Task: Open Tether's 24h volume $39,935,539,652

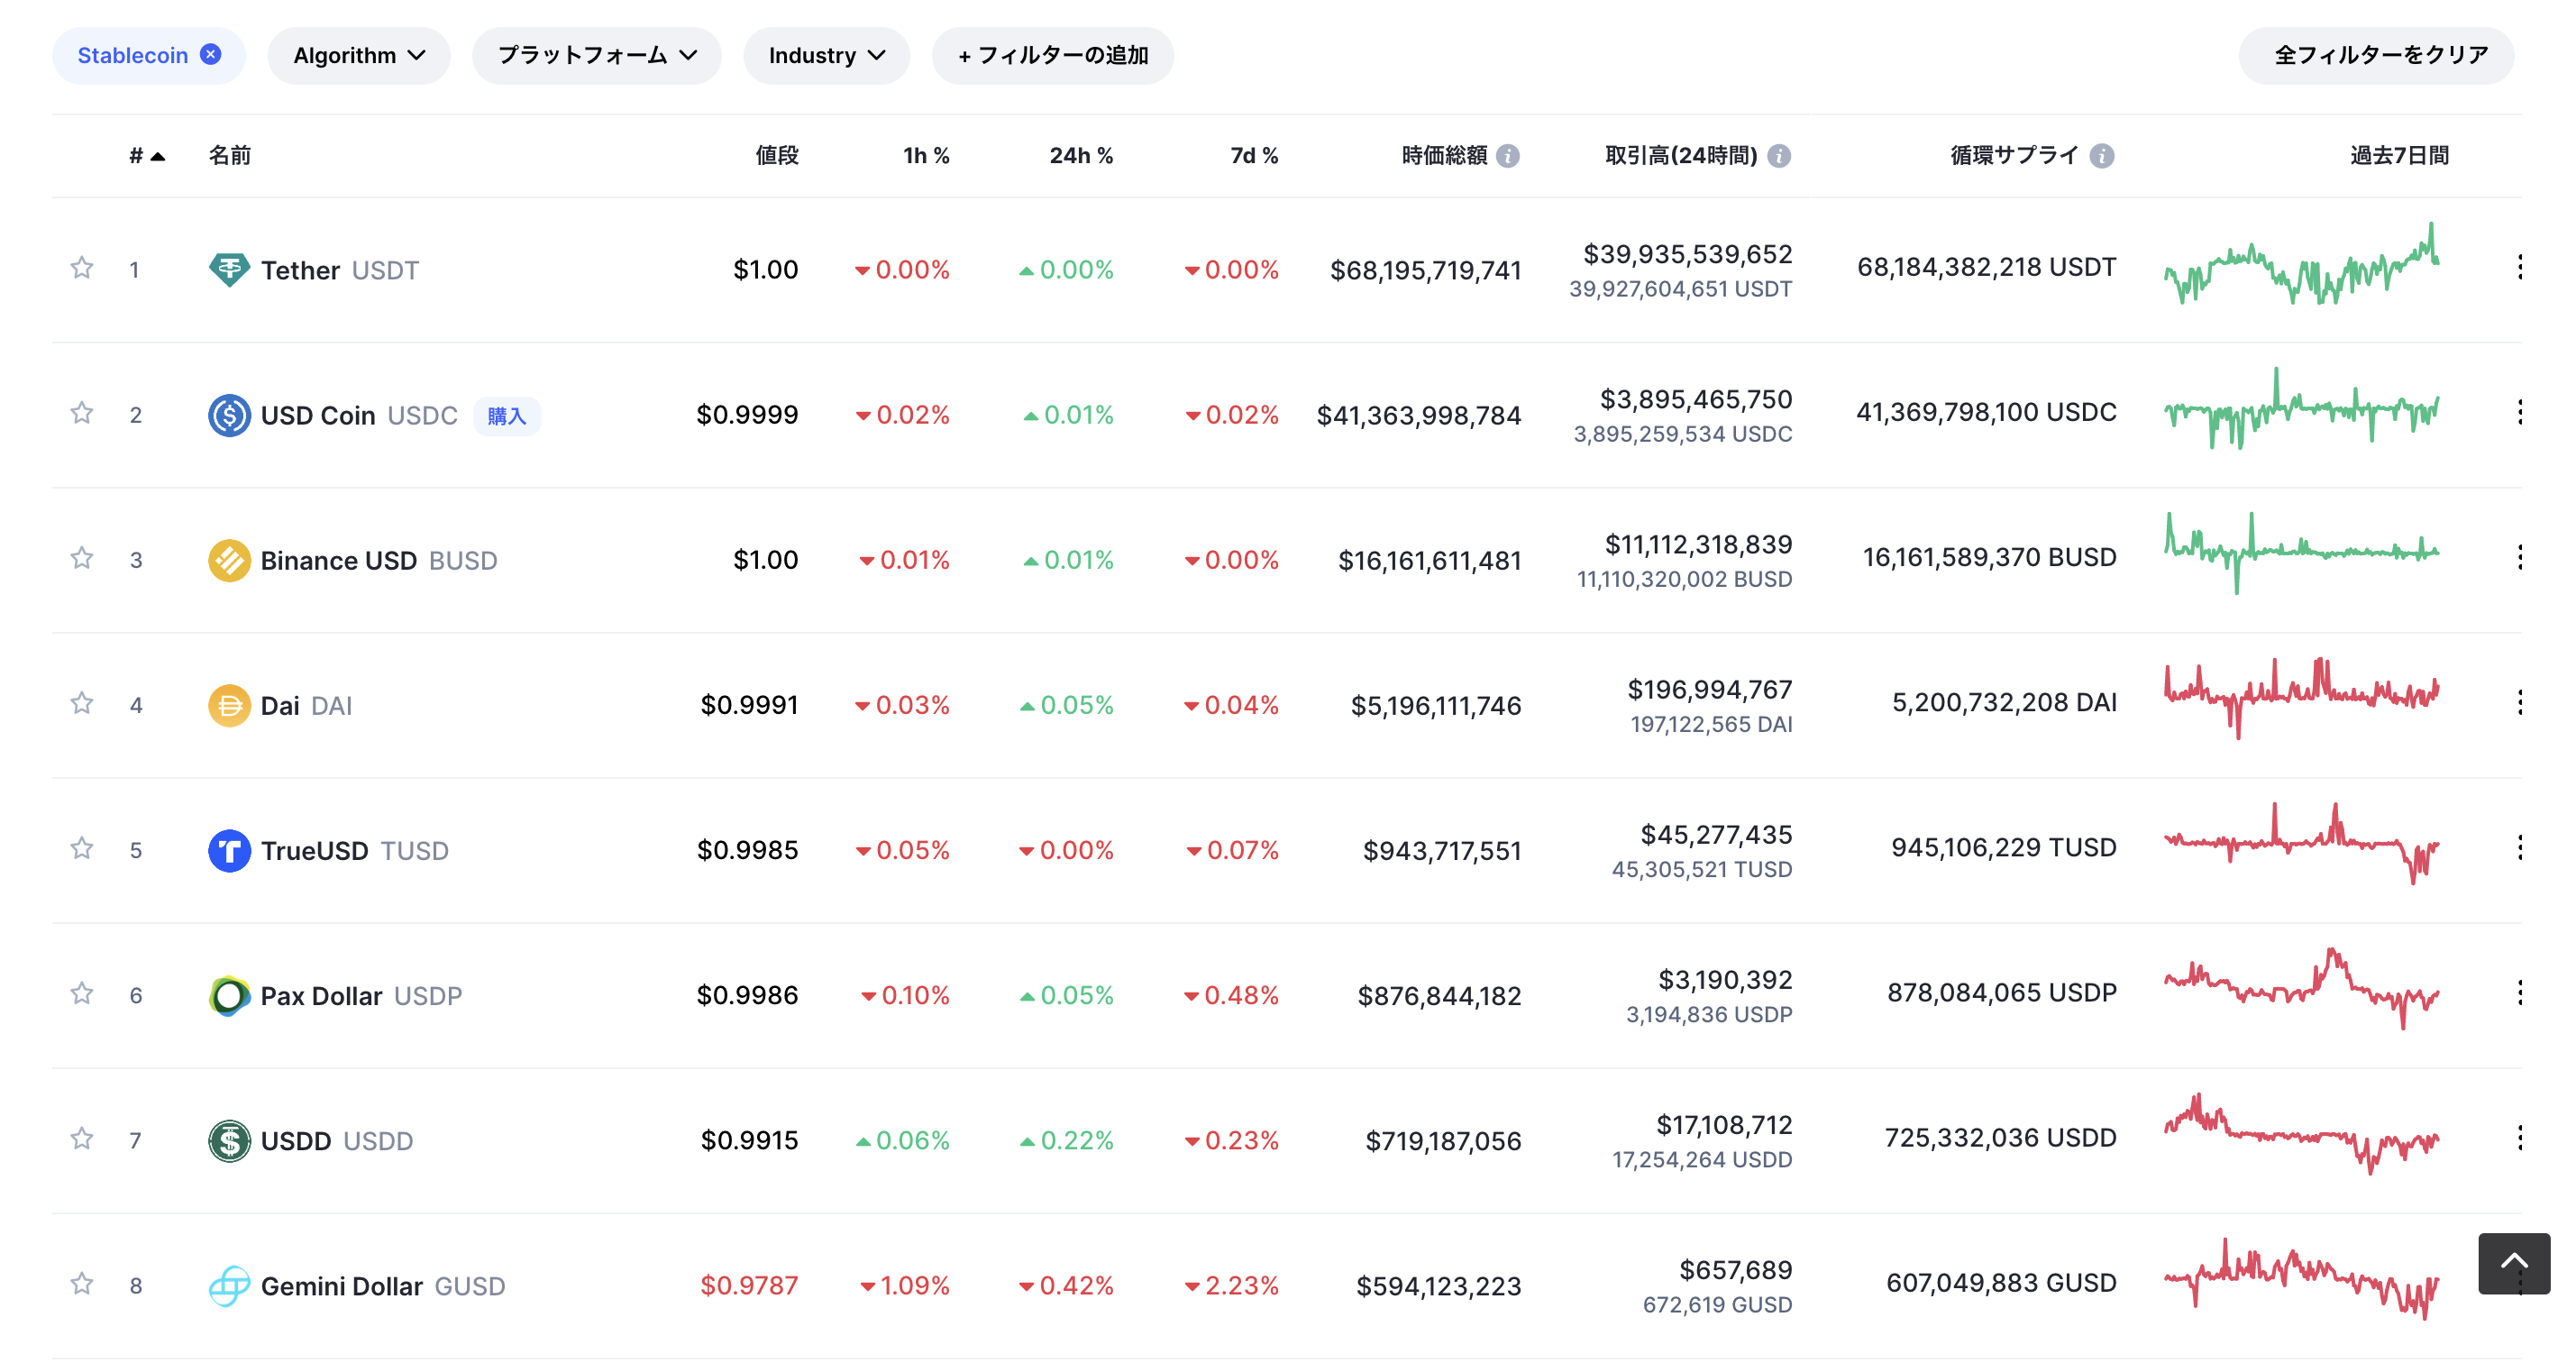Action: 1687,254
